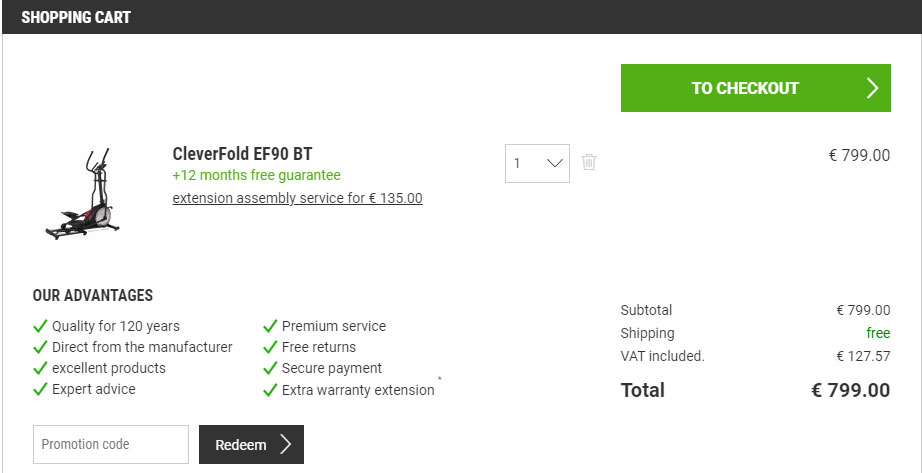Image resolution: width=922 pixels, height=473 pixels.
Task: Focus the Promotion code input field
Action: 111,445
